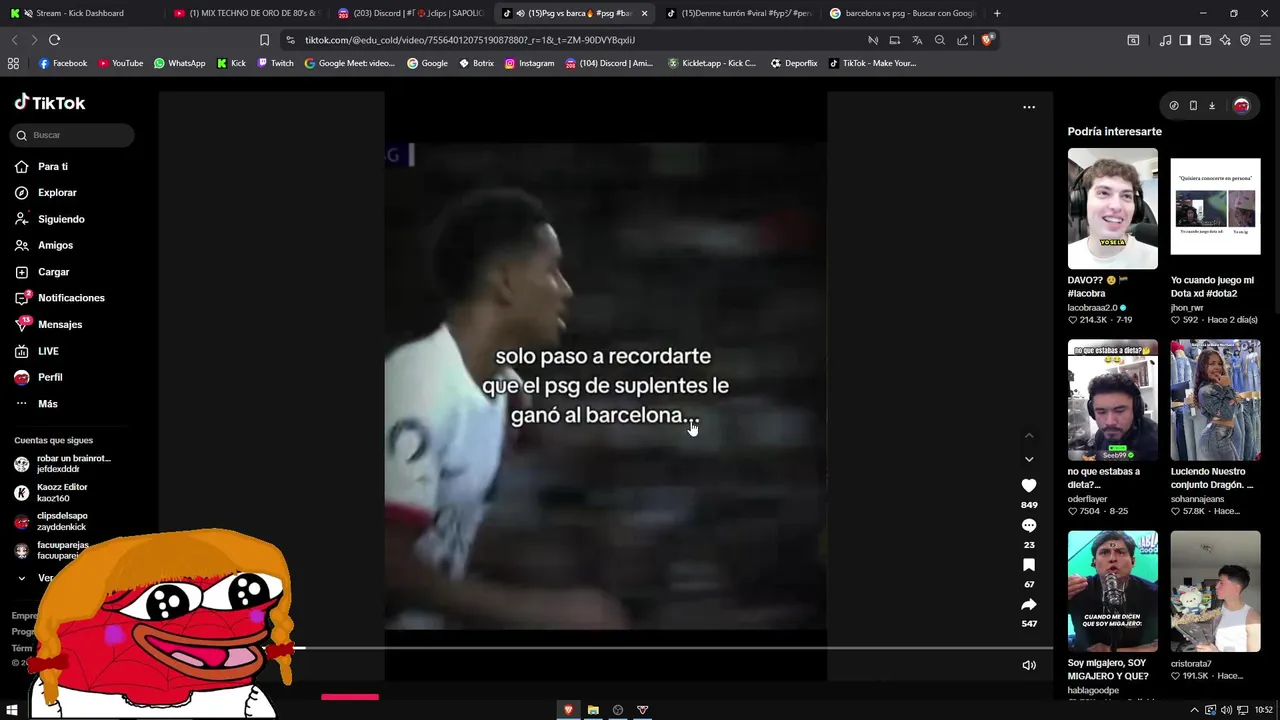Go to TikTok home via the logo
This screenshot has width=1280, height=720.
point(50,102)
